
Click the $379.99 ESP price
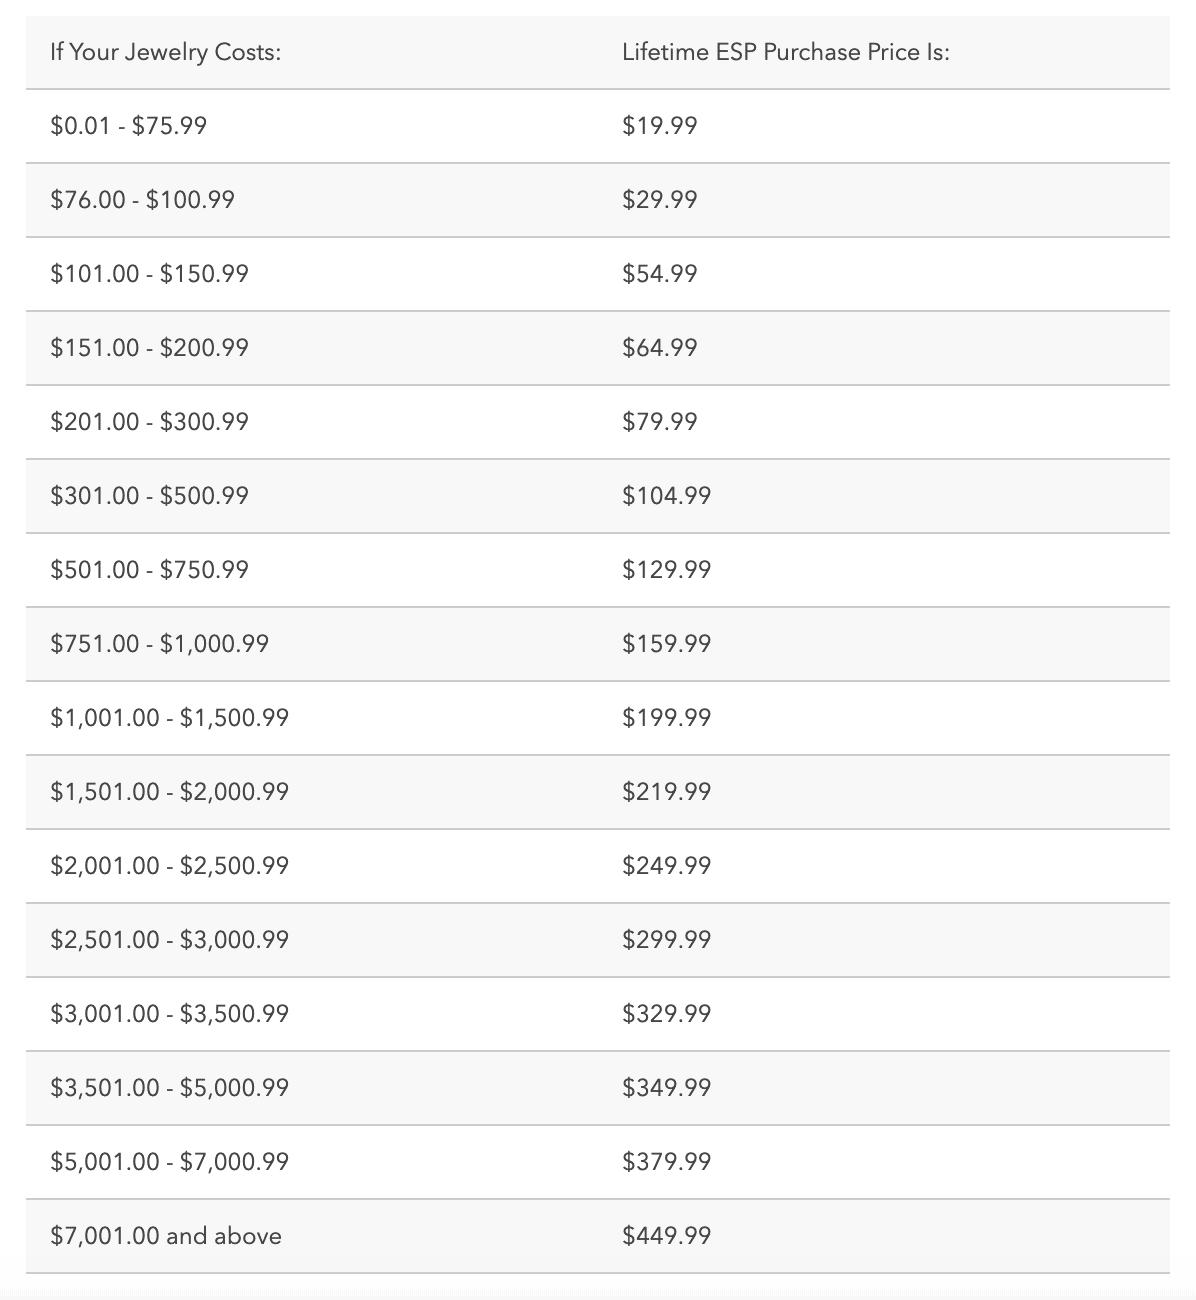coord(667,1162)
